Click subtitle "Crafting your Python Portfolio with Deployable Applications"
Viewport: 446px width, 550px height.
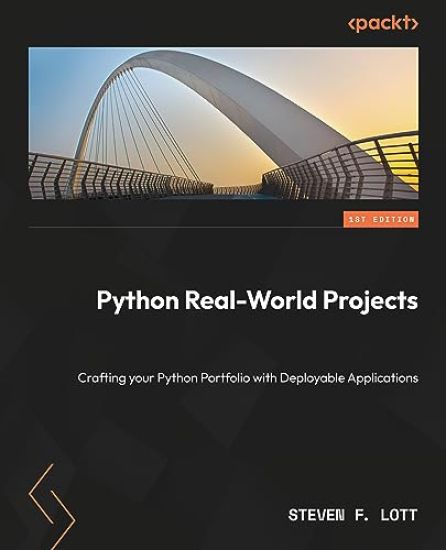pyautogui.click(x=248, y=378)
